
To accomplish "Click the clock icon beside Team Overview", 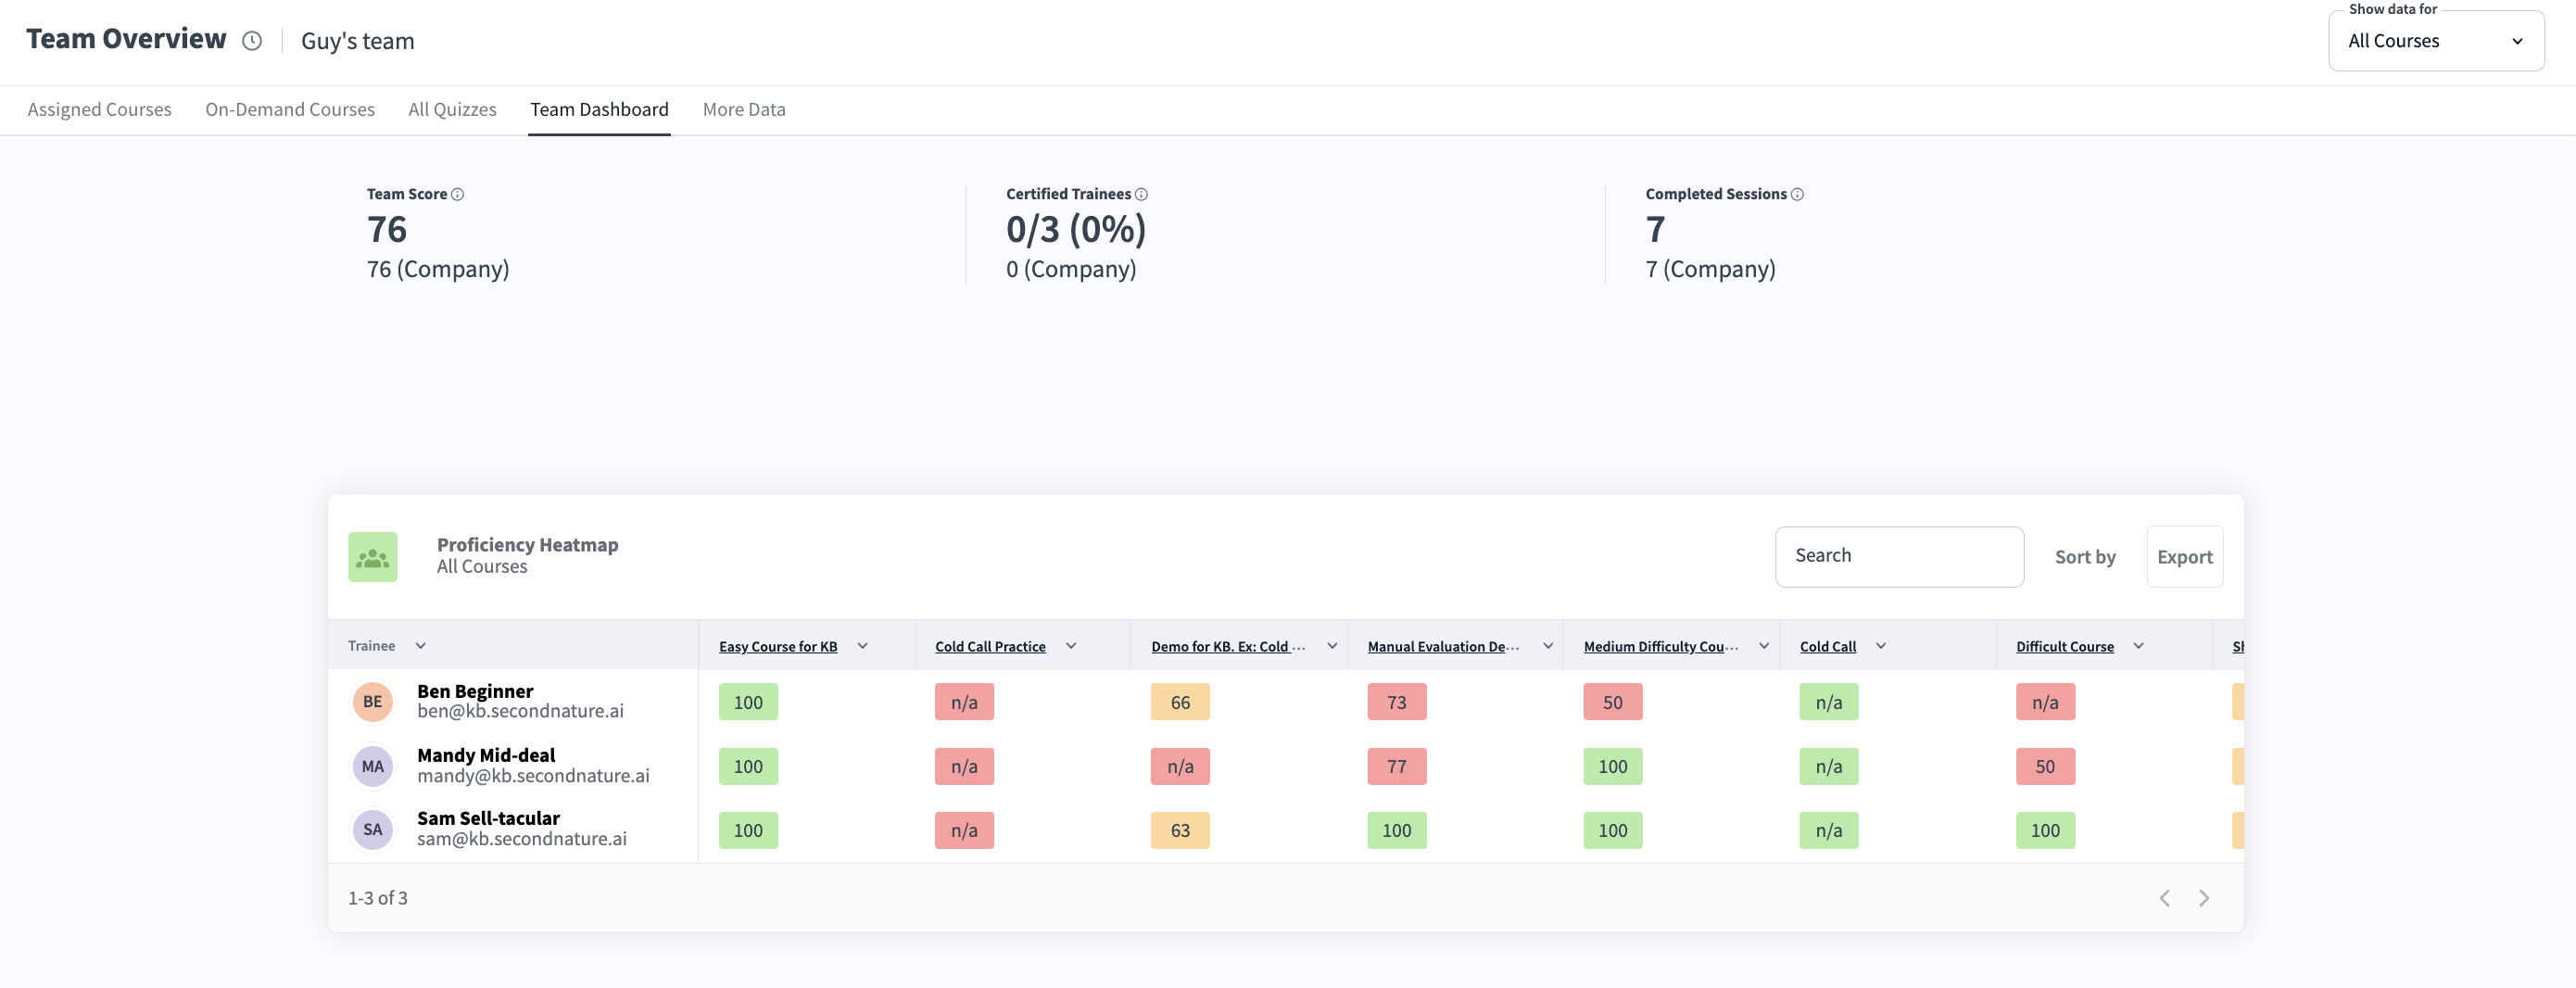I will [x=252, y=41].
